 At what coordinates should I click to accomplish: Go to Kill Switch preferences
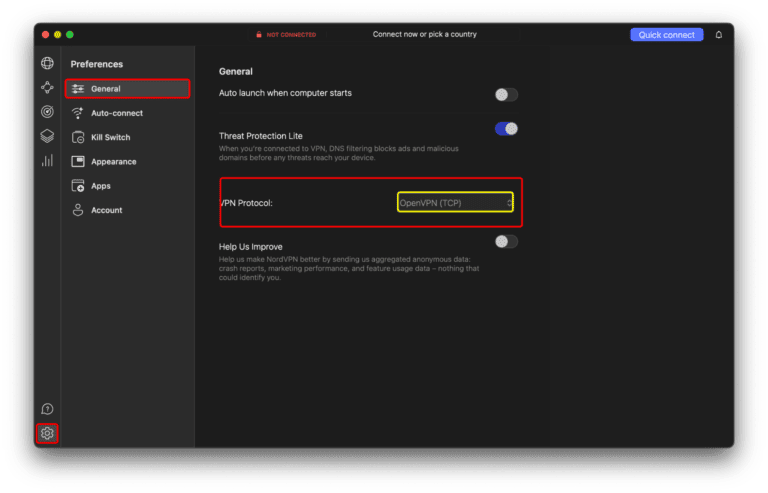pyautogui.click(x=111, y=138)
